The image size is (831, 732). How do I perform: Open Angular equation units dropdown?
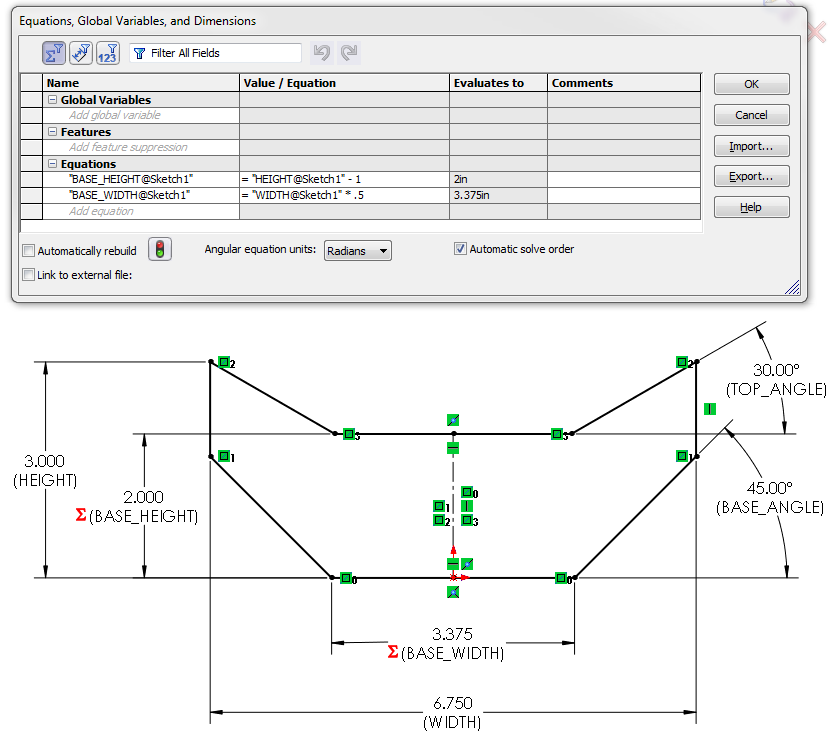pos(357,251)
